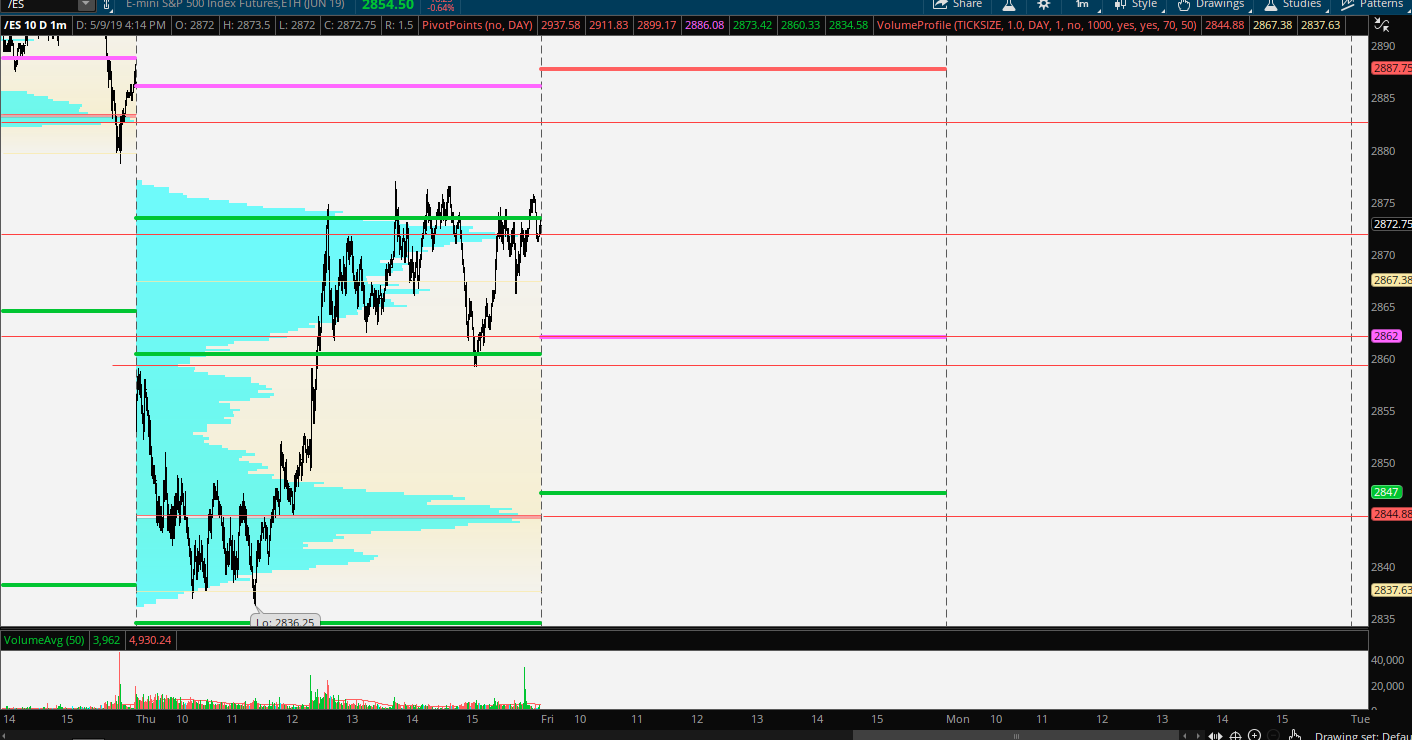Open the Patterns menu

pyautogui.click(x=1373, y=4)
